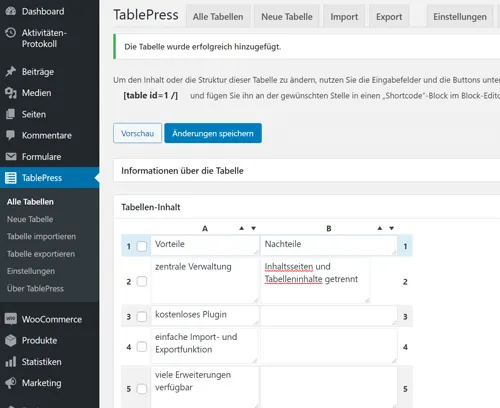Open Formulare in sidebar
Viewport: 500px width, 408px height.
click(41, 157)
